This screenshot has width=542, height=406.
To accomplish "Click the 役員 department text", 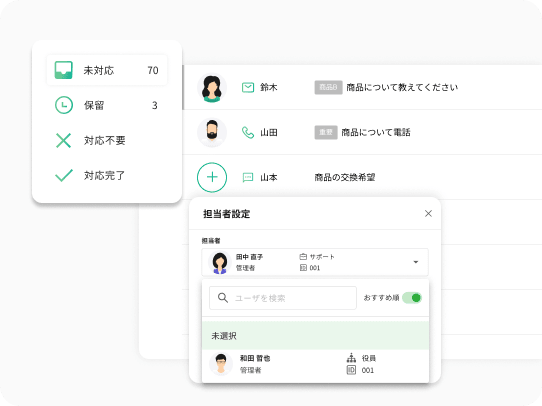I will pyautogui.click(x=369, y=358).
